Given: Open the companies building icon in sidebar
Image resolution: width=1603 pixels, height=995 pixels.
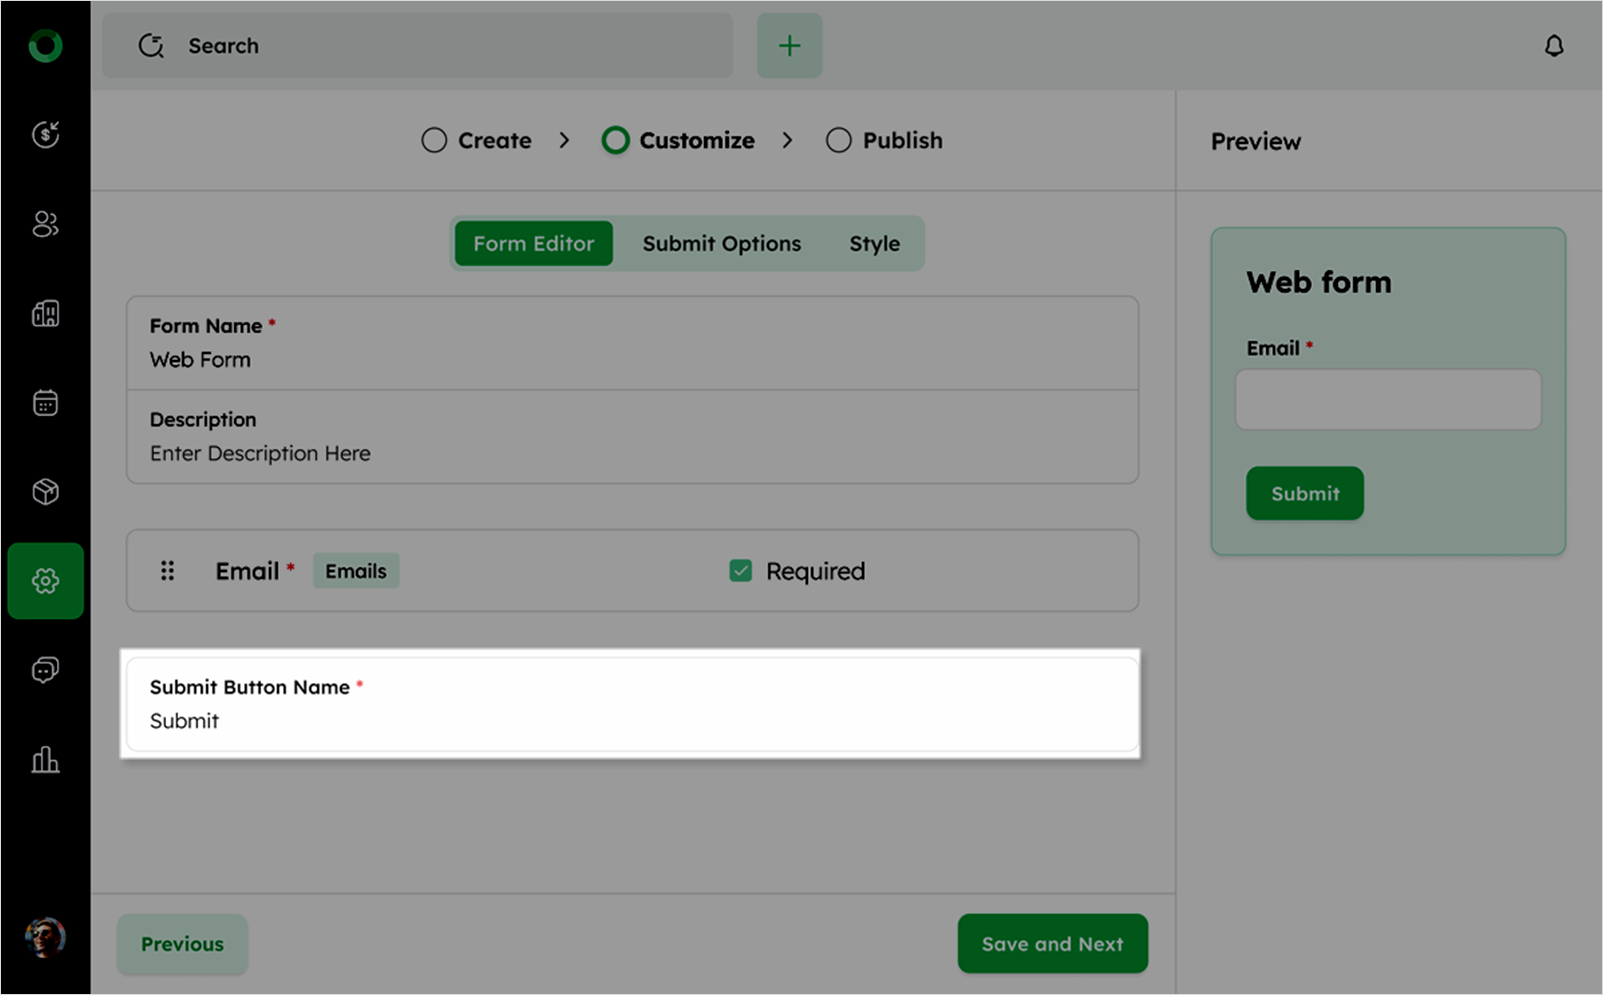Looking at the screenshot, I should pos(45,314).
